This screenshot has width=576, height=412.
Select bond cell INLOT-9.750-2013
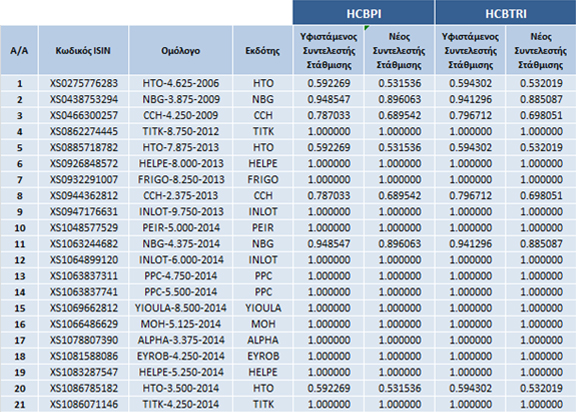180,212
